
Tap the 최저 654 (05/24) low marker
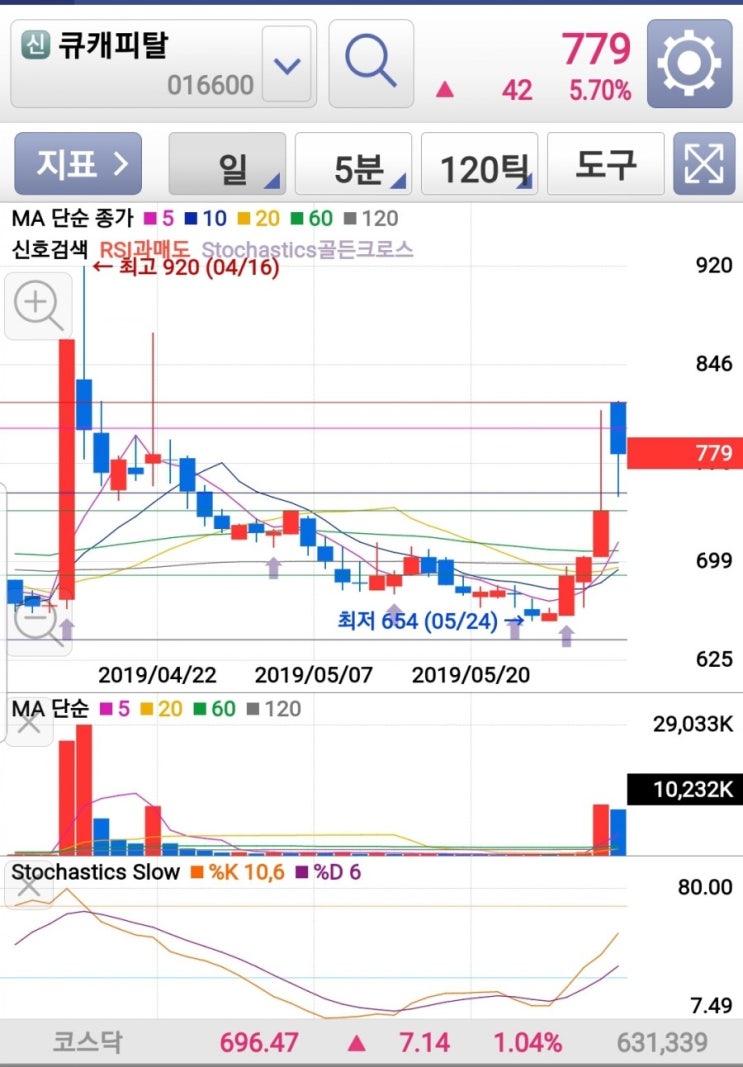click(431, 621)
